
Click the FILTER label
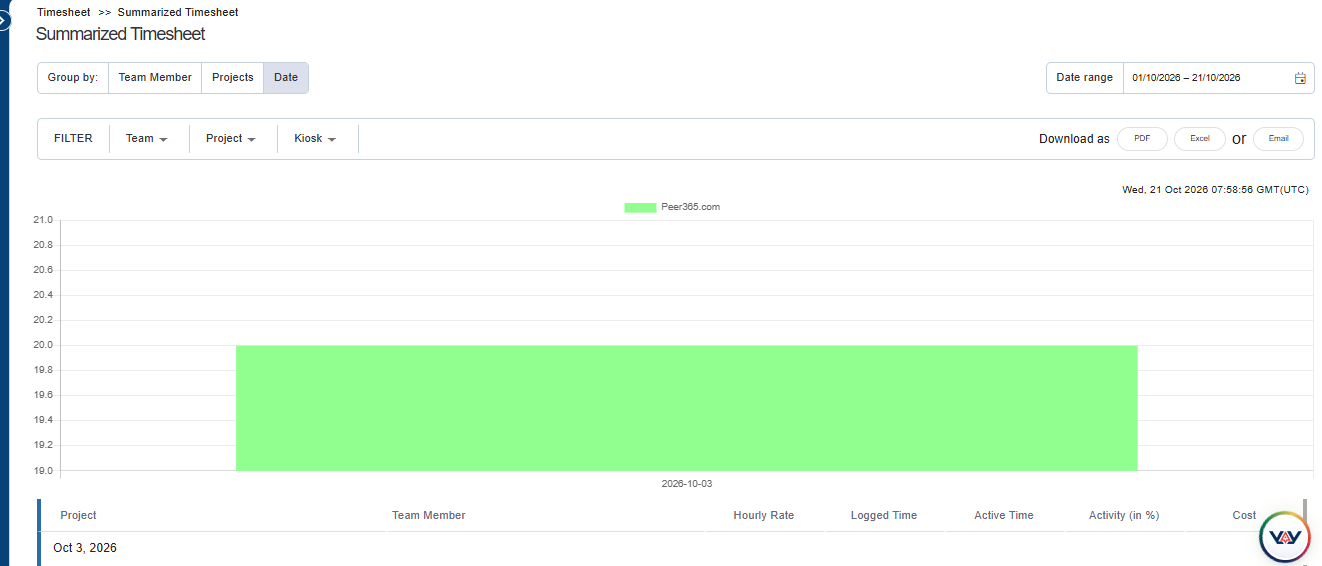point(73,139)
